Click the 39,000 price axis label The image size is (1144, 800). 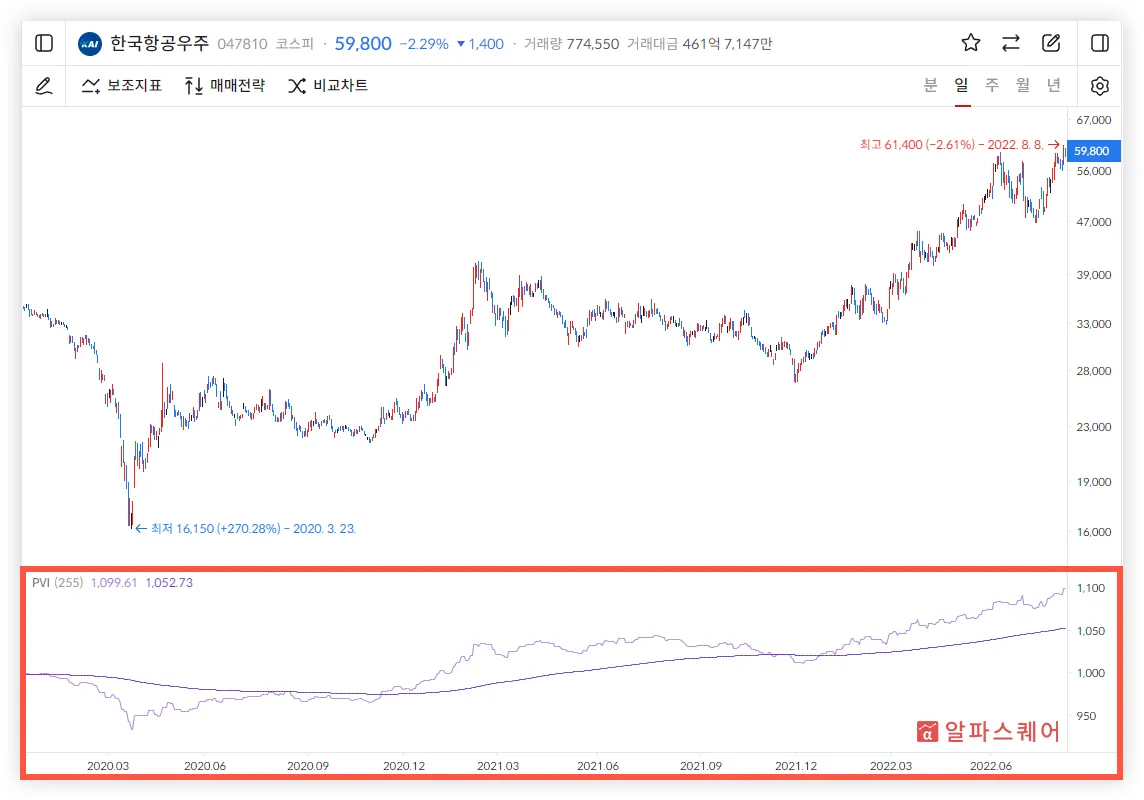click(x=1094, y=275)
